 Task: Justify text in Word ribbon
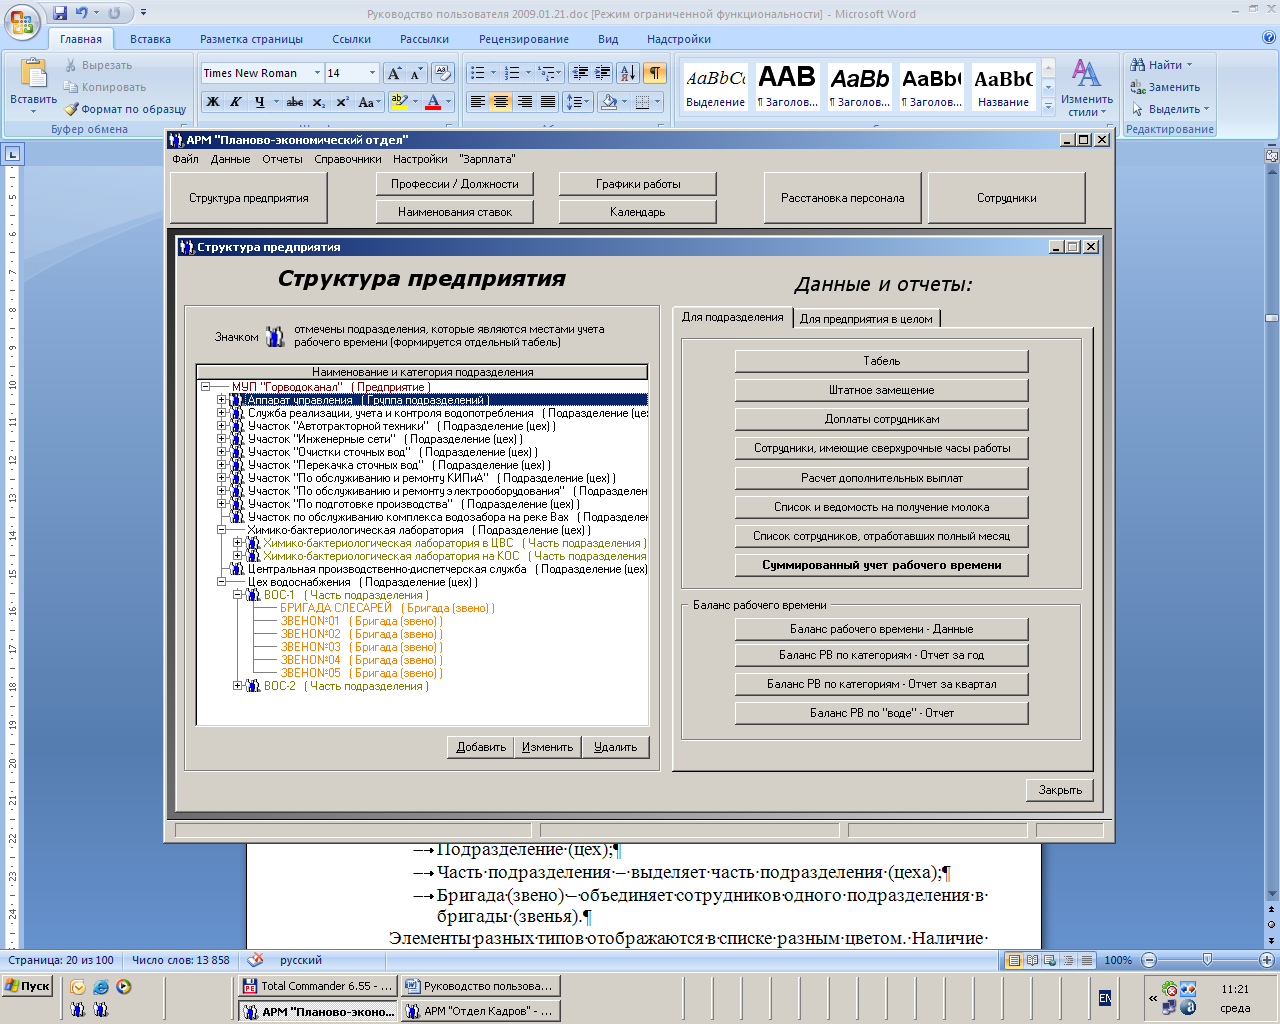pos(548,102)
